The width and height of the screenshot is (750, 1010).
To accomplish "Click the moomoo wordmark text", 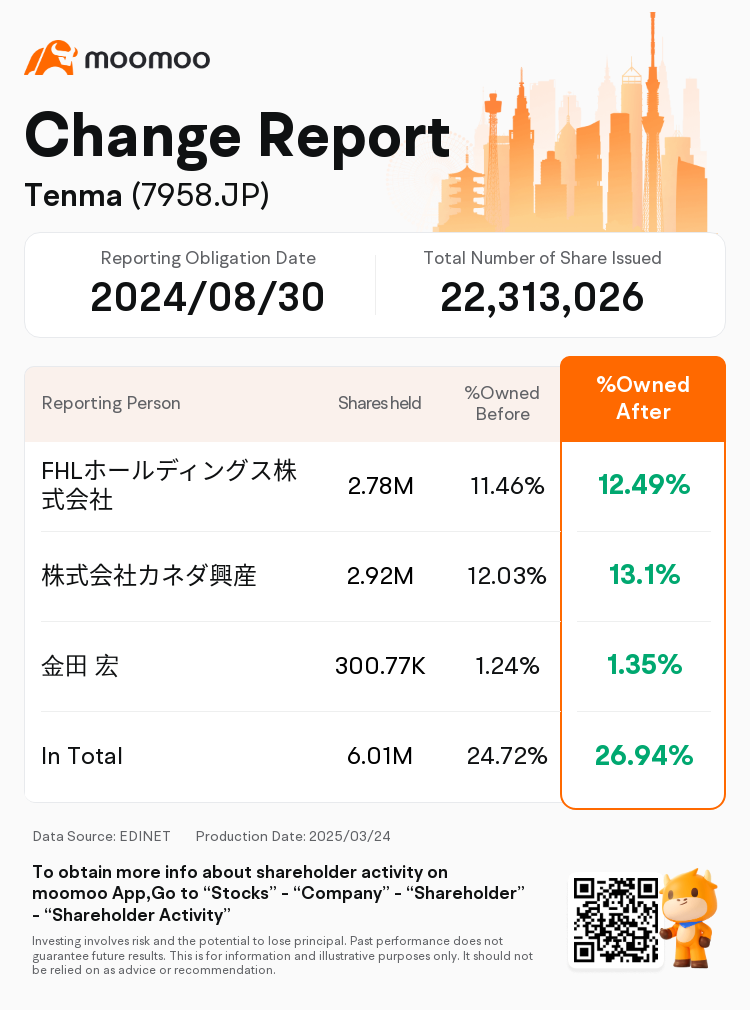I will (147, 59).
